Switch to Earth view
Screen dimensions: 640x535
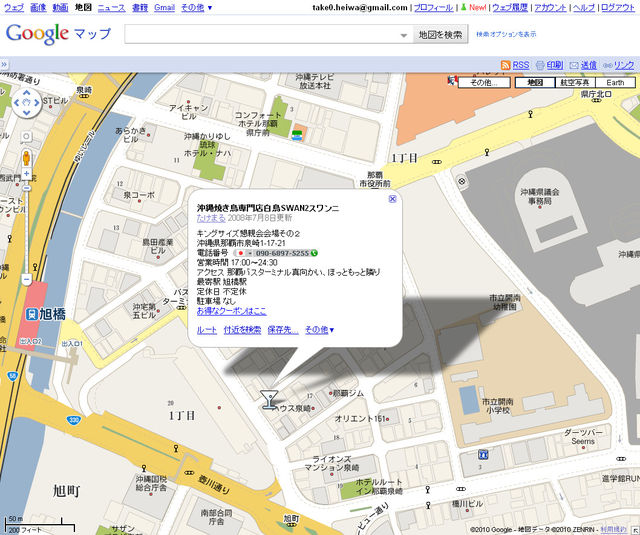click(x=615, y=82)
